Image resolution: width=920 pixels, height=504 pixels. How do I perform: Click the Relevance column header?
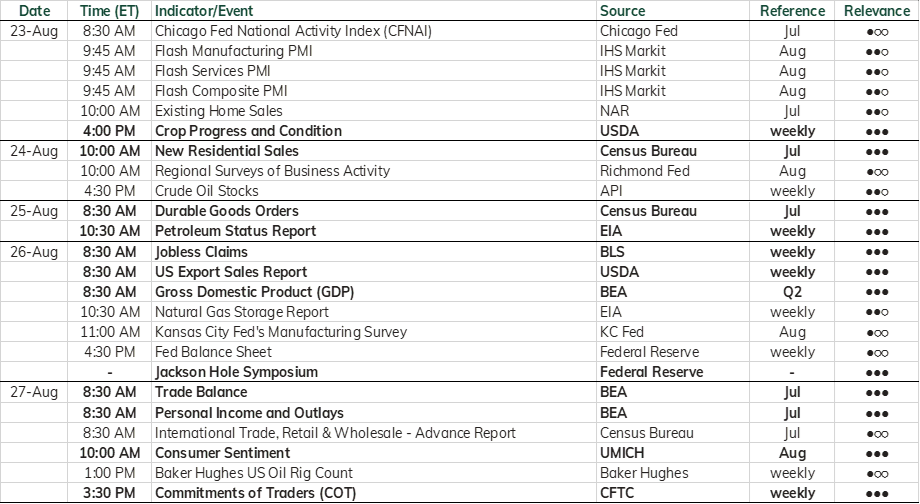pos(877,11)
